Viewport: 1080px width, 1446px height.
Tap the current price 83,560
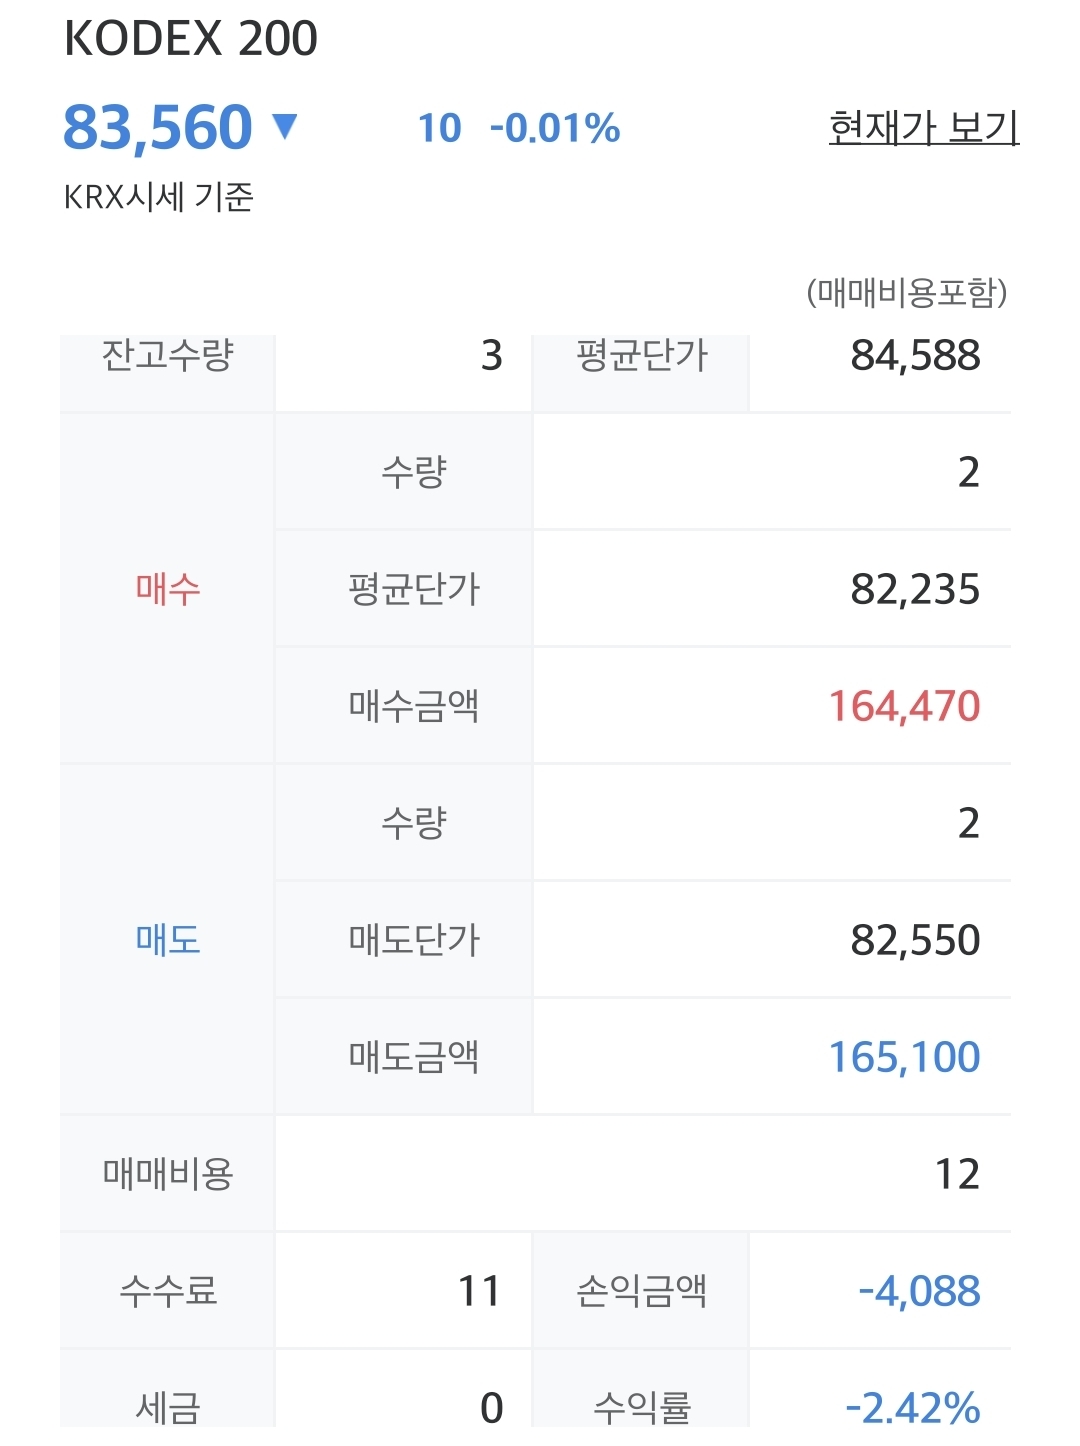(x=158, y=128)
